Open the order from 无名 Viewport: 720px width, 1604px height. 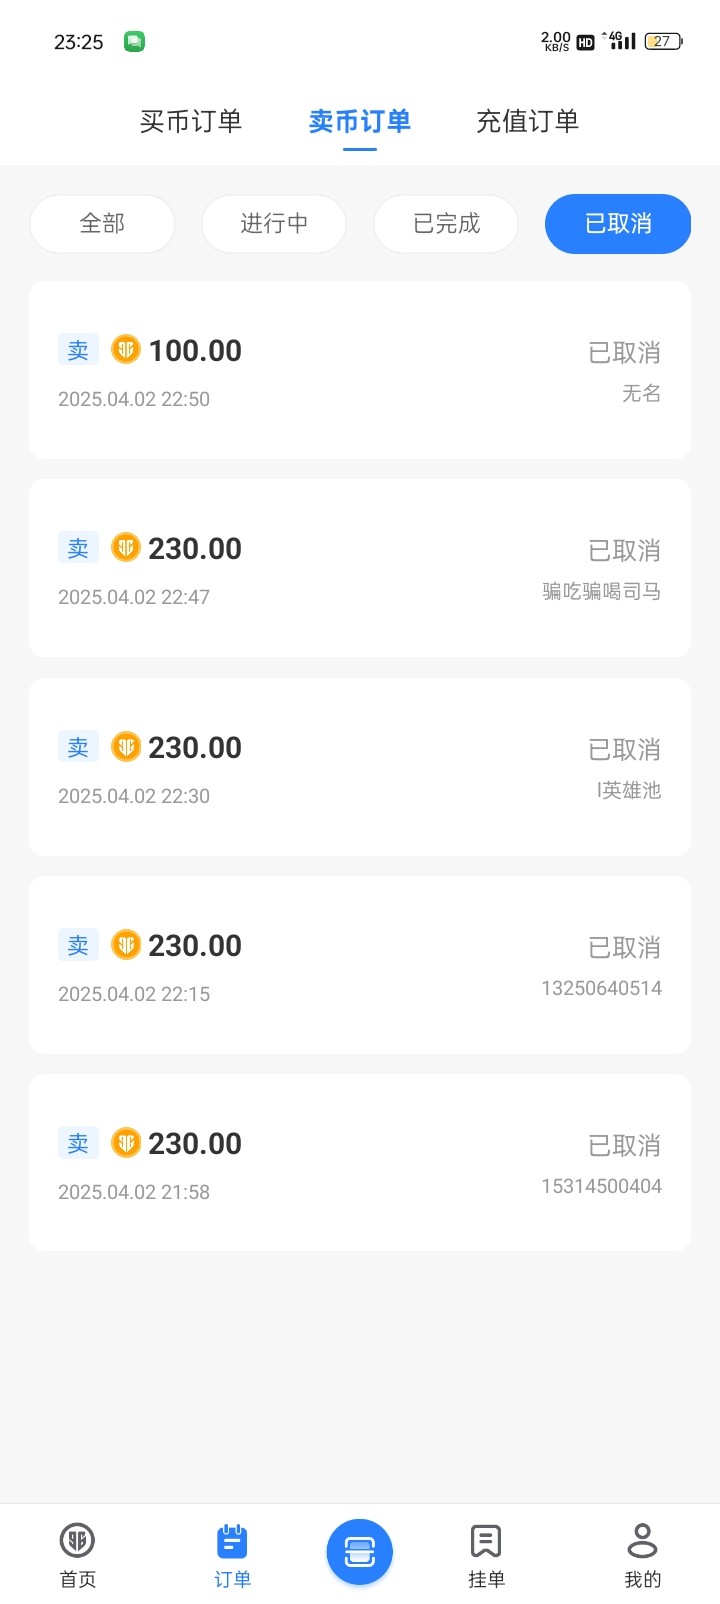(360, 370)
